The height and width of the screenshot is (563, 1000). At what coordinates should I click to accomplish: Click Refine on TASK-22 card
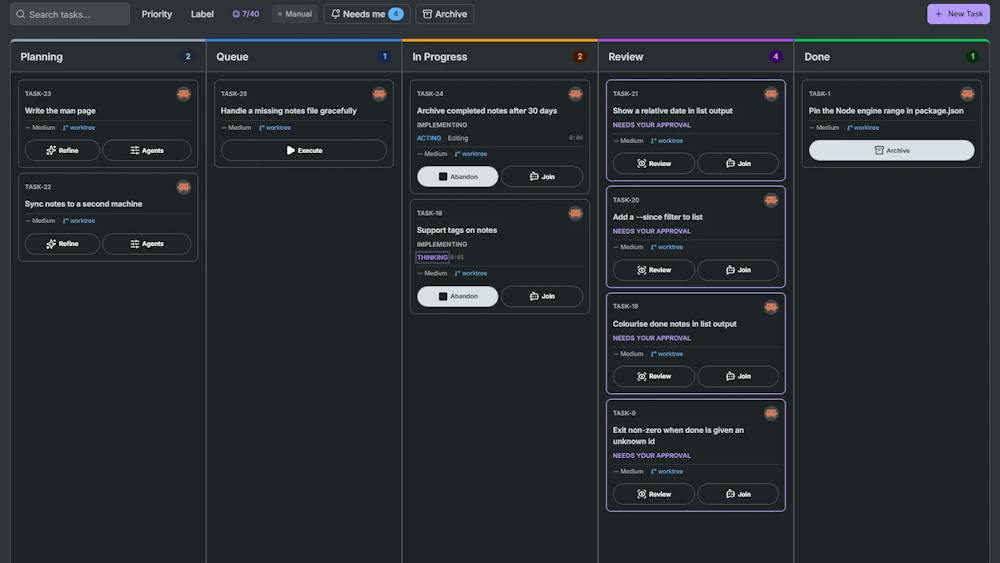point(62,244)
